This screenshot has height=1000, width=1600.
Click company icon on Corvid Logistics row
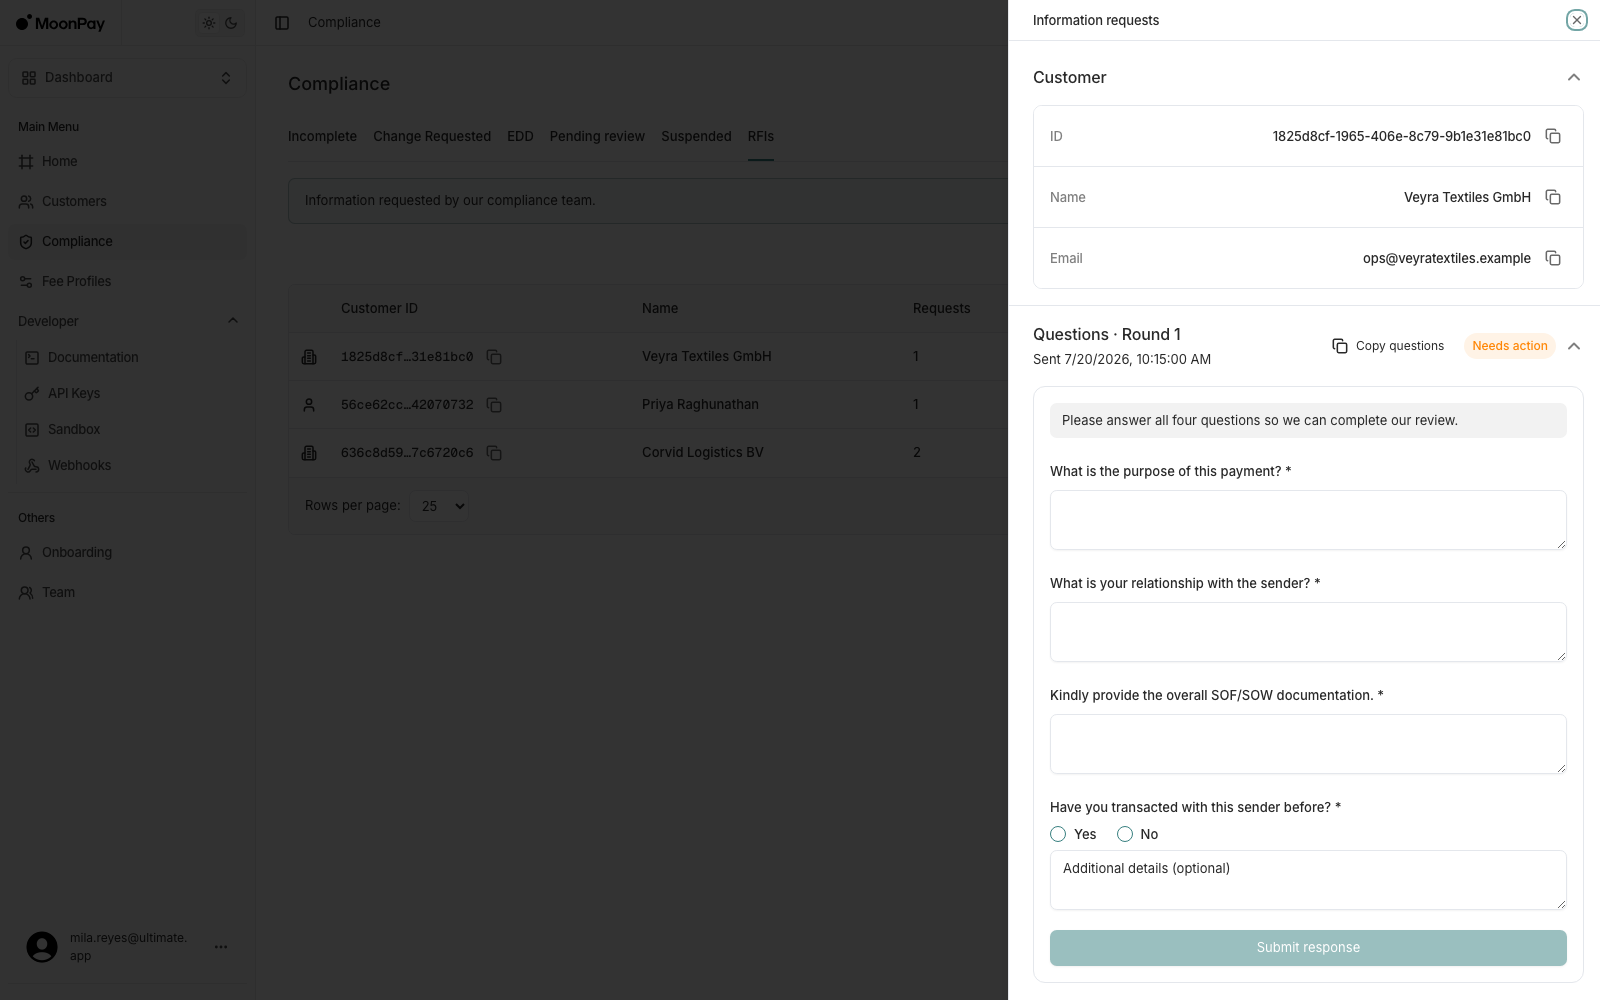coord(309,453)
